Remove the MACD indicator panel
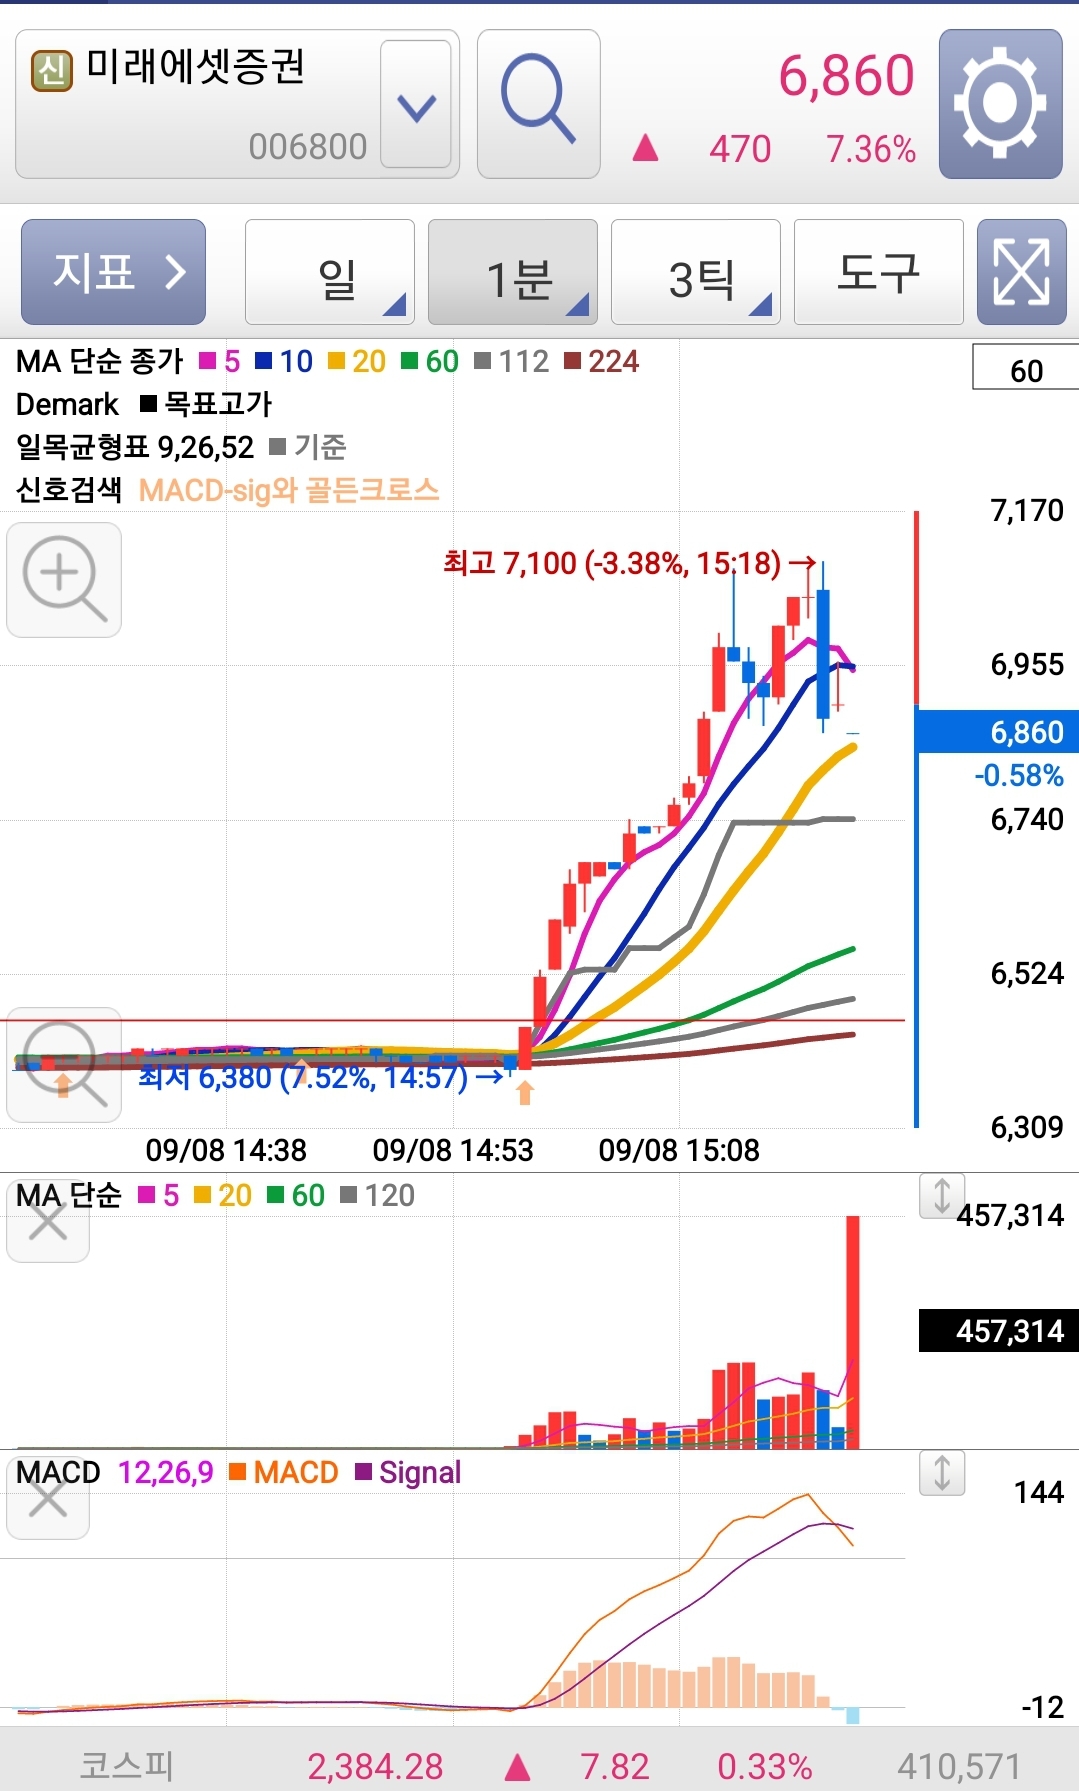Viewport: 1079px width, 1791px height. click(x=48, y=1499)
